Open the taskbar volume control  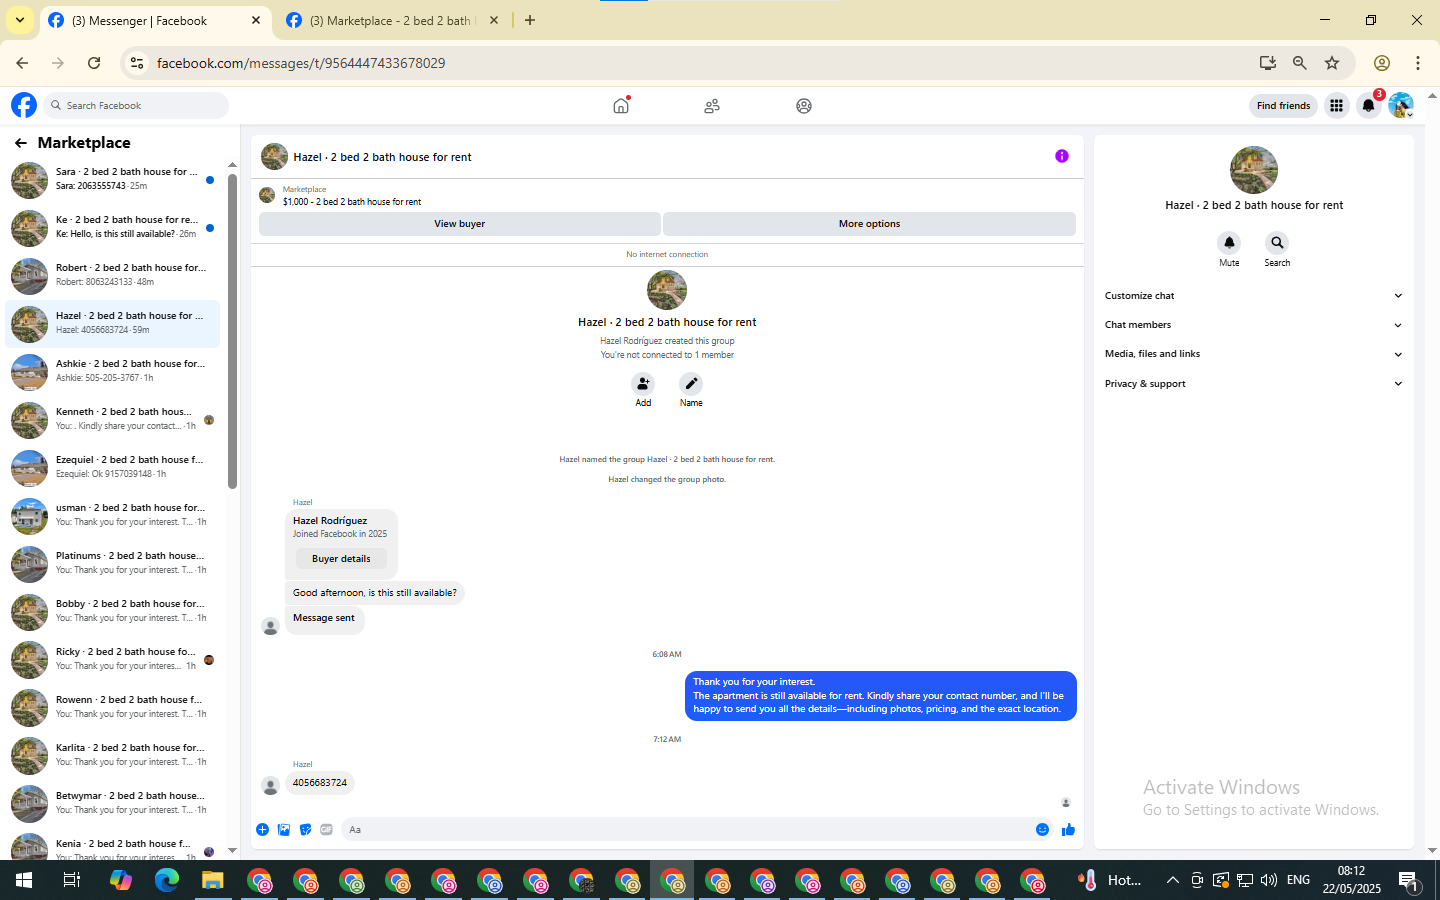pyautogui.click(x=1269, y=880)
